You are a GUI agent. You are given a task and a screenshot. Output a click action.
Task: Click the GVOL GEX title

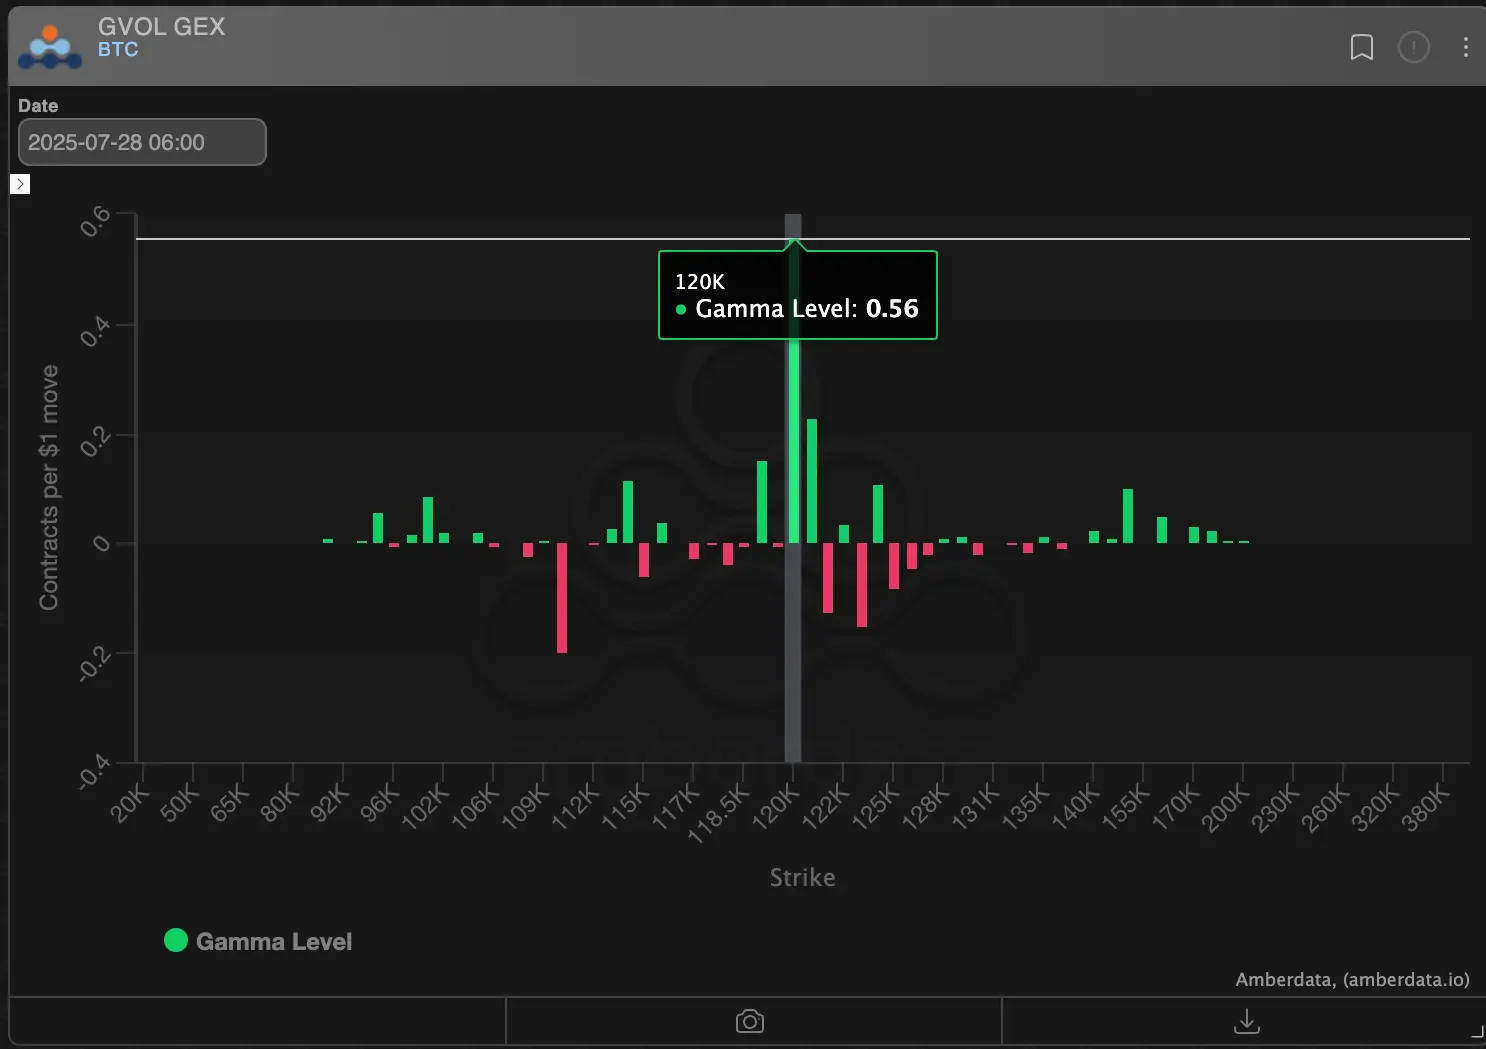[x=161, y=27]
